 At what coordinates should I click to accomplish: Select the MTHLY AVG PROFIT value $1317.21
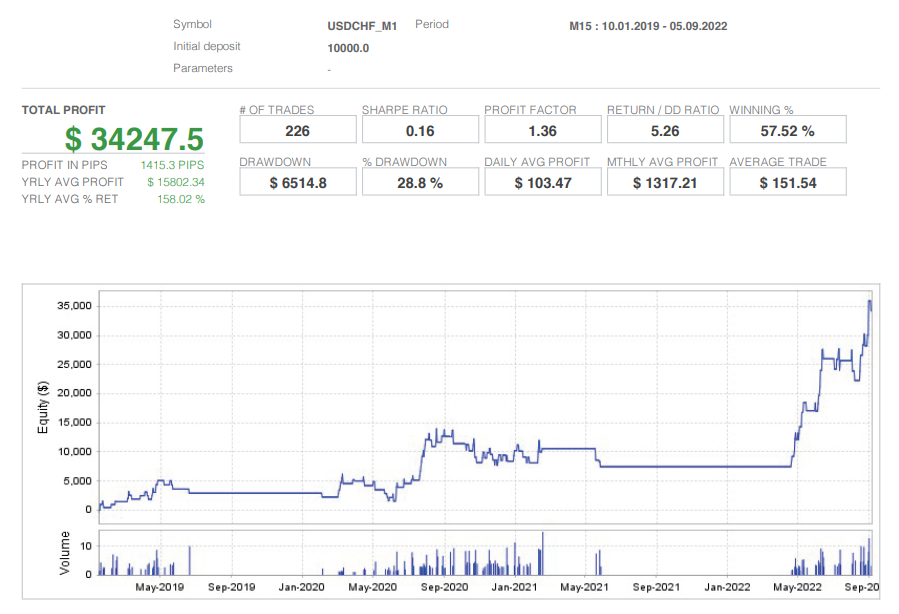tap(665, 181)
